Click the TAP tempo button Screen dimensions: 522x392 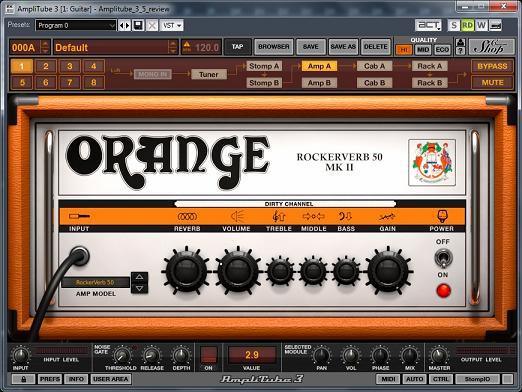(237, 47)
